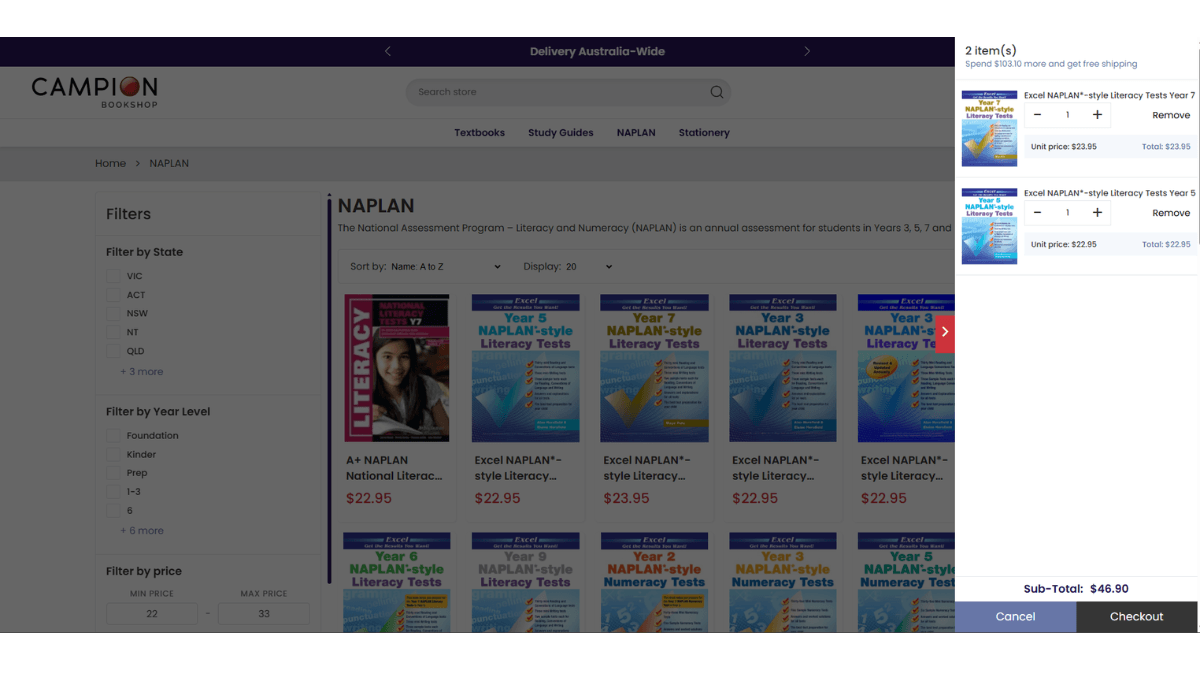
Task: Tick the year level 6 filter
Action: [x=114, y=510]
